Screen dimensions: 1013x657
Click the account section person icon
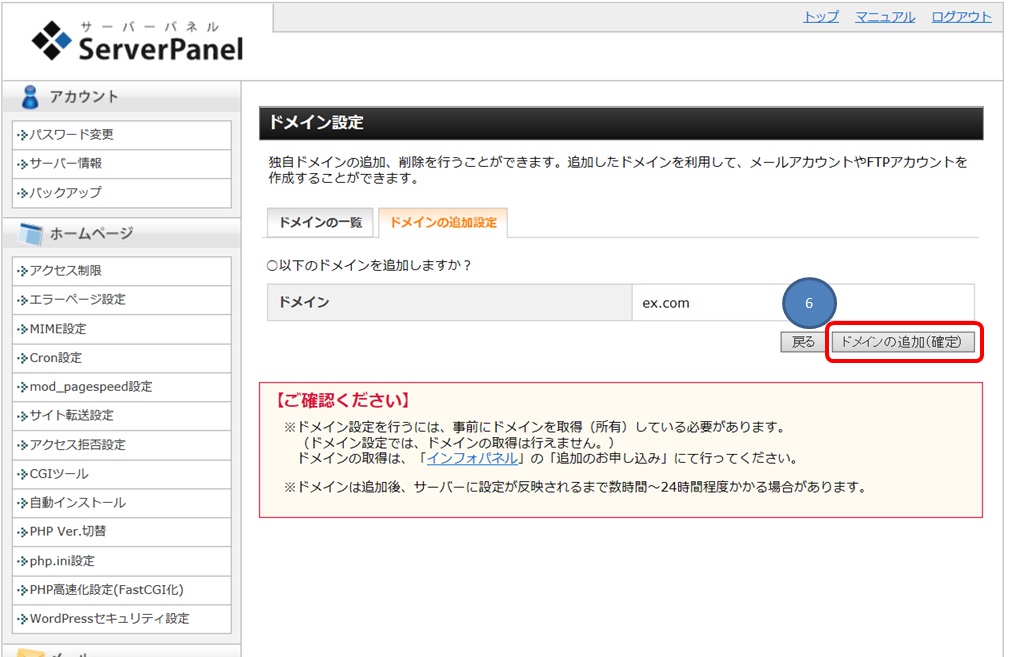[x=30, y=97]
